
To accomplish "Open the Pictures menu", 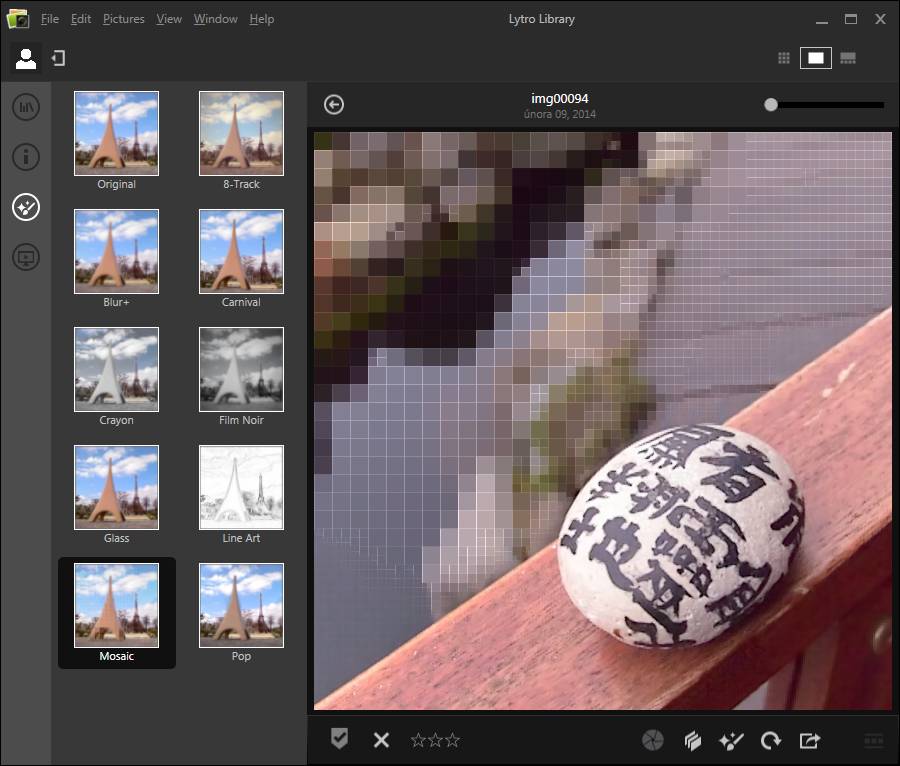I will 123,19.
